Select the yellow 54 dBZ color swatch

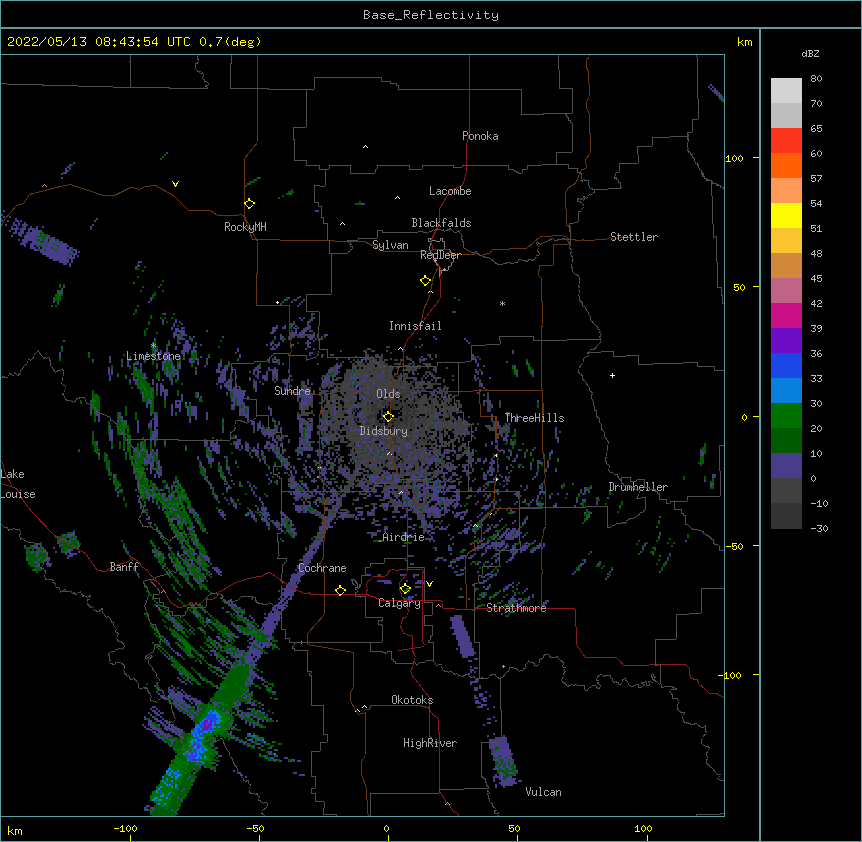(786, 216)
